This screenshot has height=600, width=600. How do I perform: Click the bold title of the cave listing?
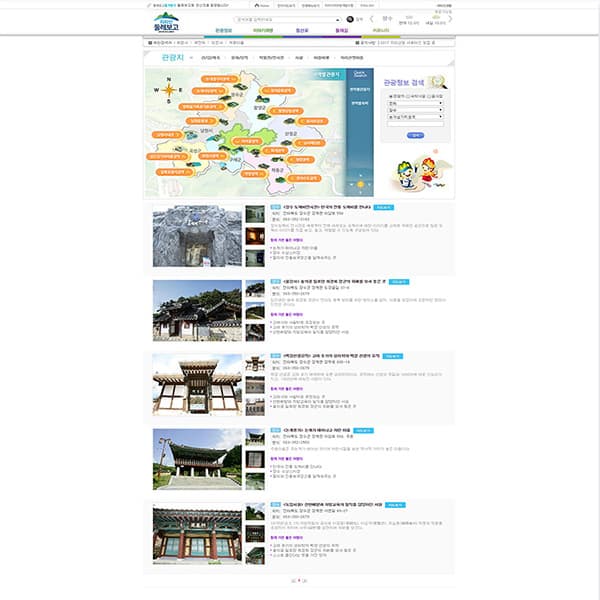coord(327,207)
